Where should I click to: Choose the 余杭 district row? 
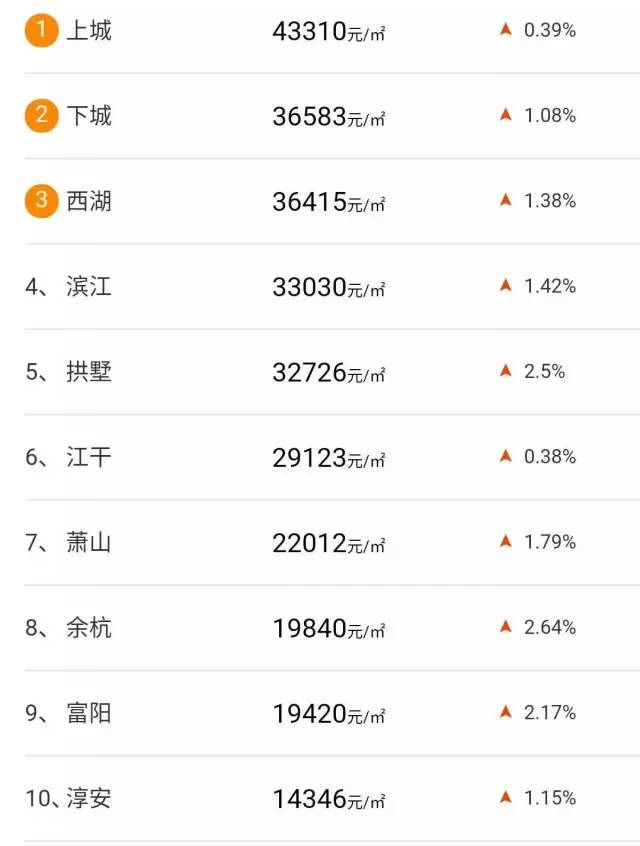(89, 628)
